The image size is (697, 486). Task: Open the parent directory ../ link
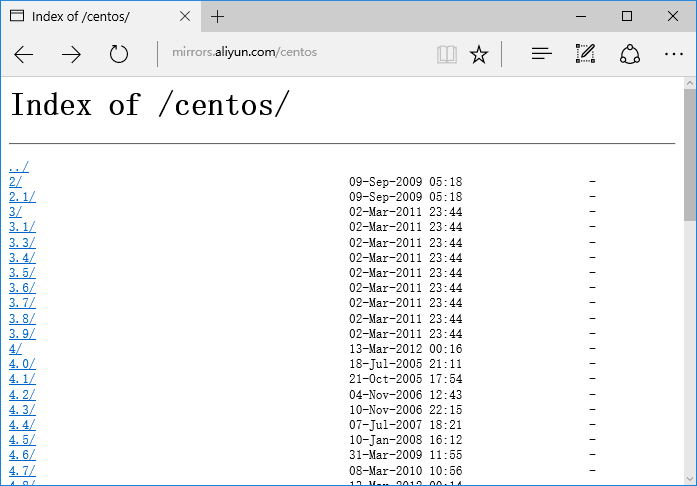click(19, 167)
